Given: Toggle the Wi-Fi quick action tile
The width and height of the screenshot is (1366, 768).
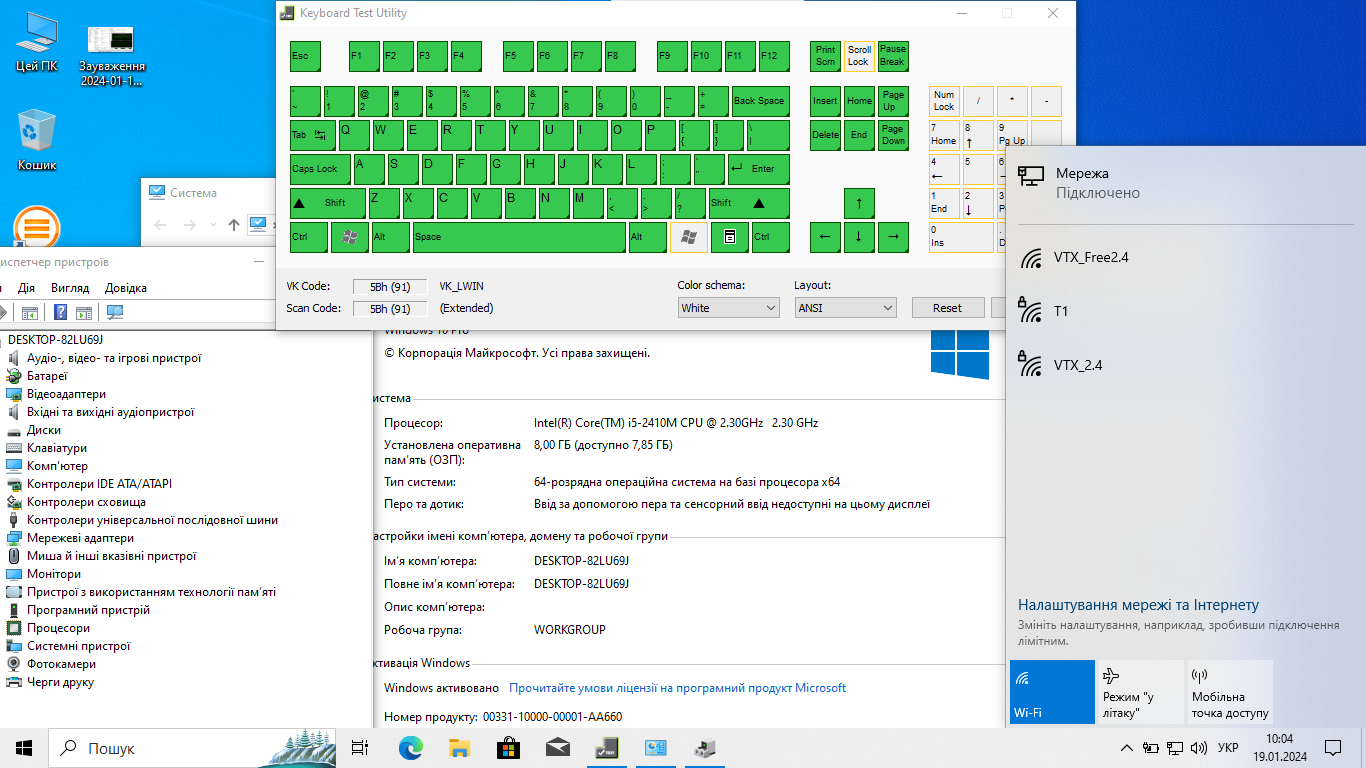Looking at the screenshot, I should [1052, 692].
